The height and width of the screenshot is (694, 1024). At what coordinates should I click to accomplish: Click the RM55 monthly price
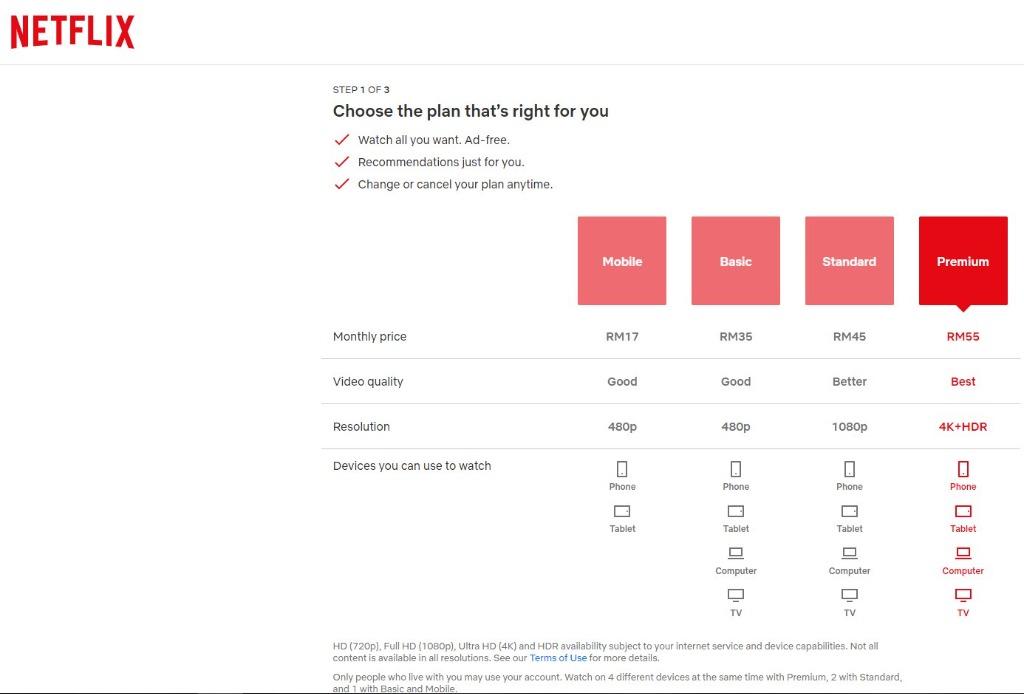pos(963,336)
